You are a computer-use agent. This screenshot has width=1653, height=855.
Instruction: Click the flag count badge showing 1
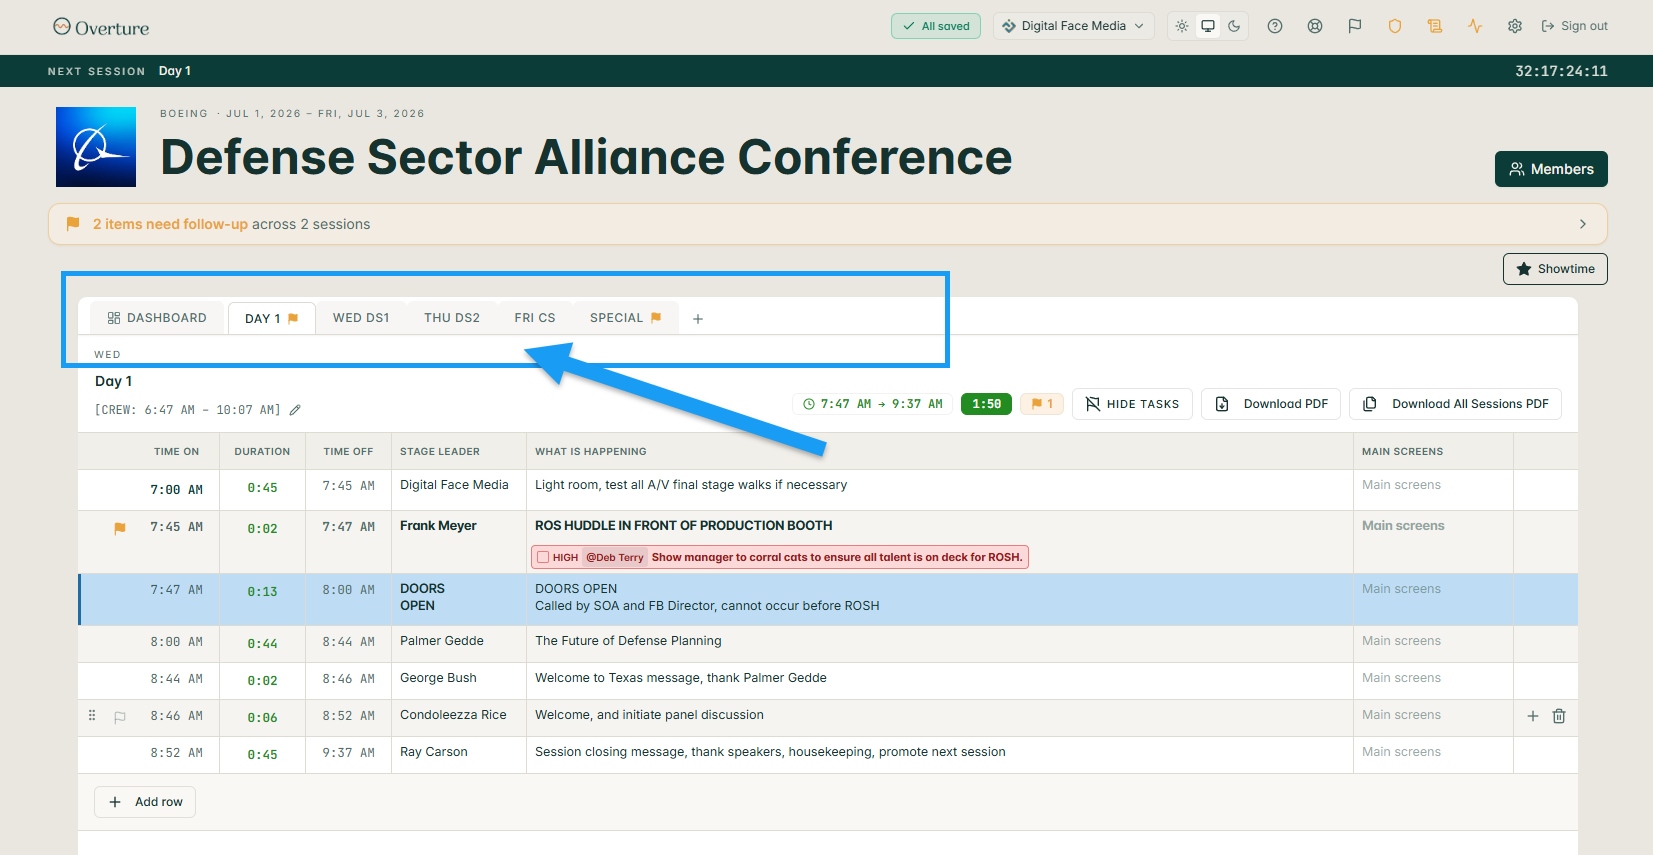tap(1042, 404)
